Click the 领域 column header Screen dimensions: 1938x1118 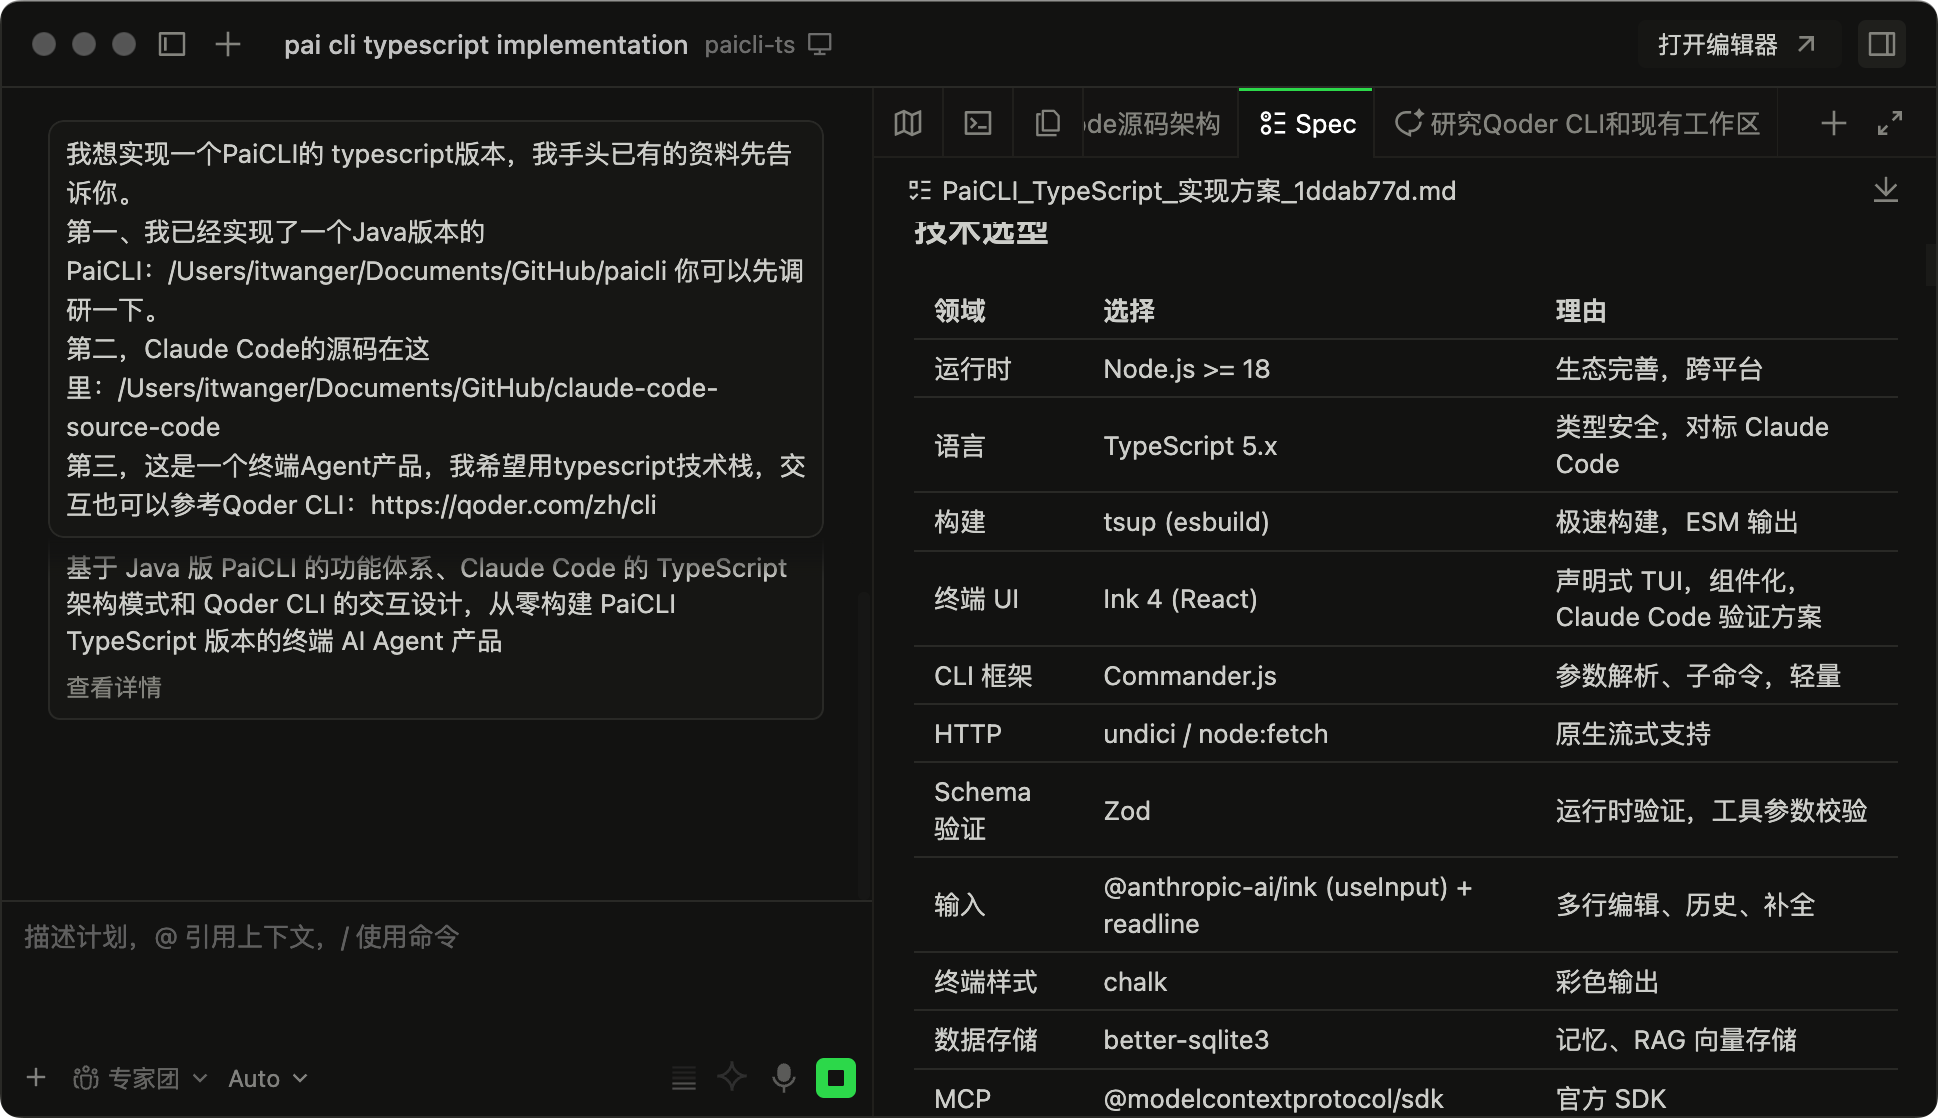pyautogui.click(x=959, y=311)
